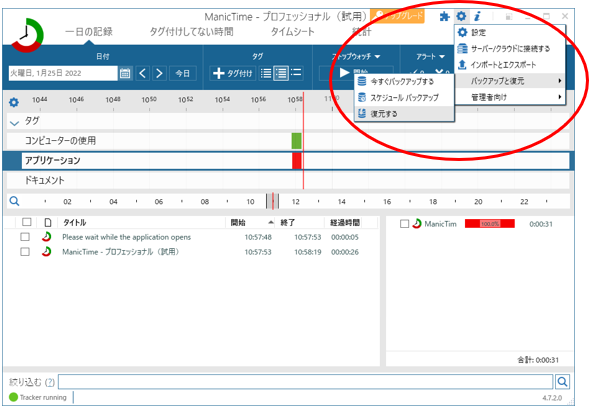Switch to タグ付けしてない時間 tab
The width and height of the screenshot is (590, 409).
point(192,32)
